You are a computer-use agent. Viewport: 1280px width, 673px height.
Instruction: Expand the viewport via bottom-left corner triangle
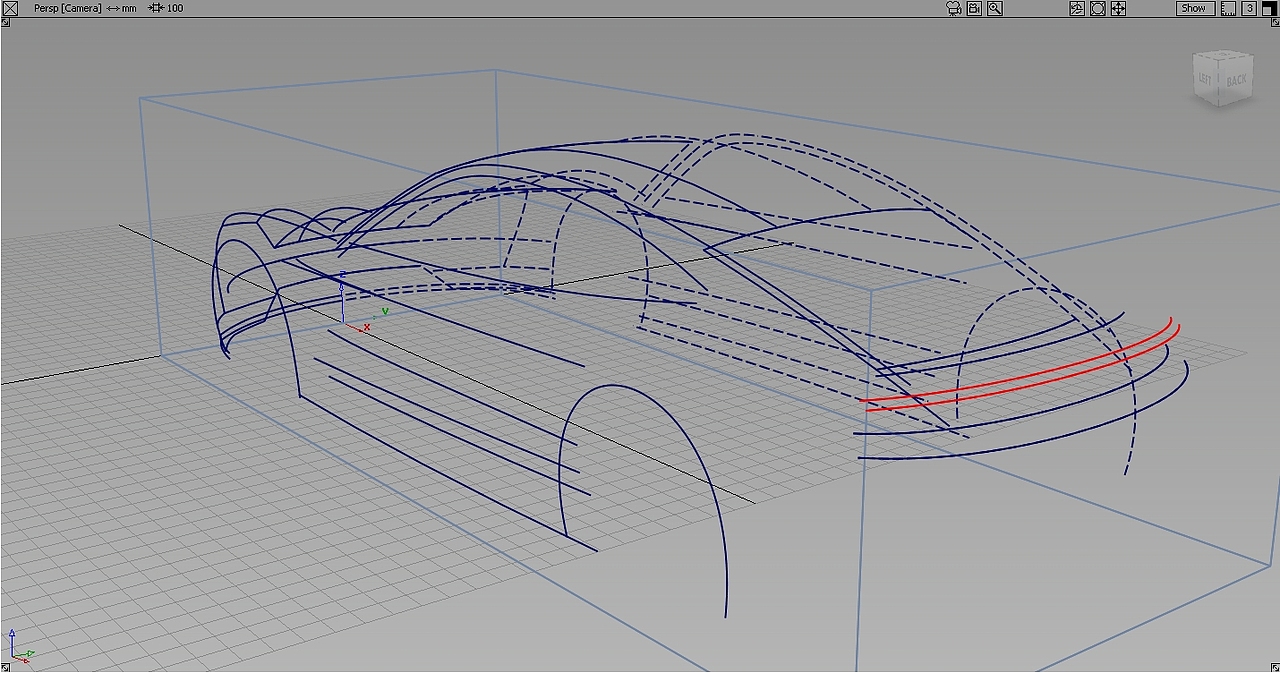(x=5, y=666)
